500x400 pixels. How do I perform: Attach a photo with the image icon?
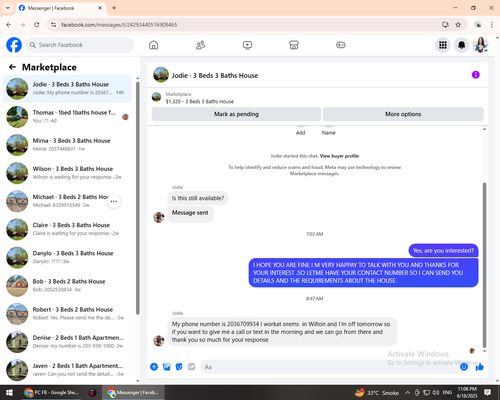pos(167,367)
